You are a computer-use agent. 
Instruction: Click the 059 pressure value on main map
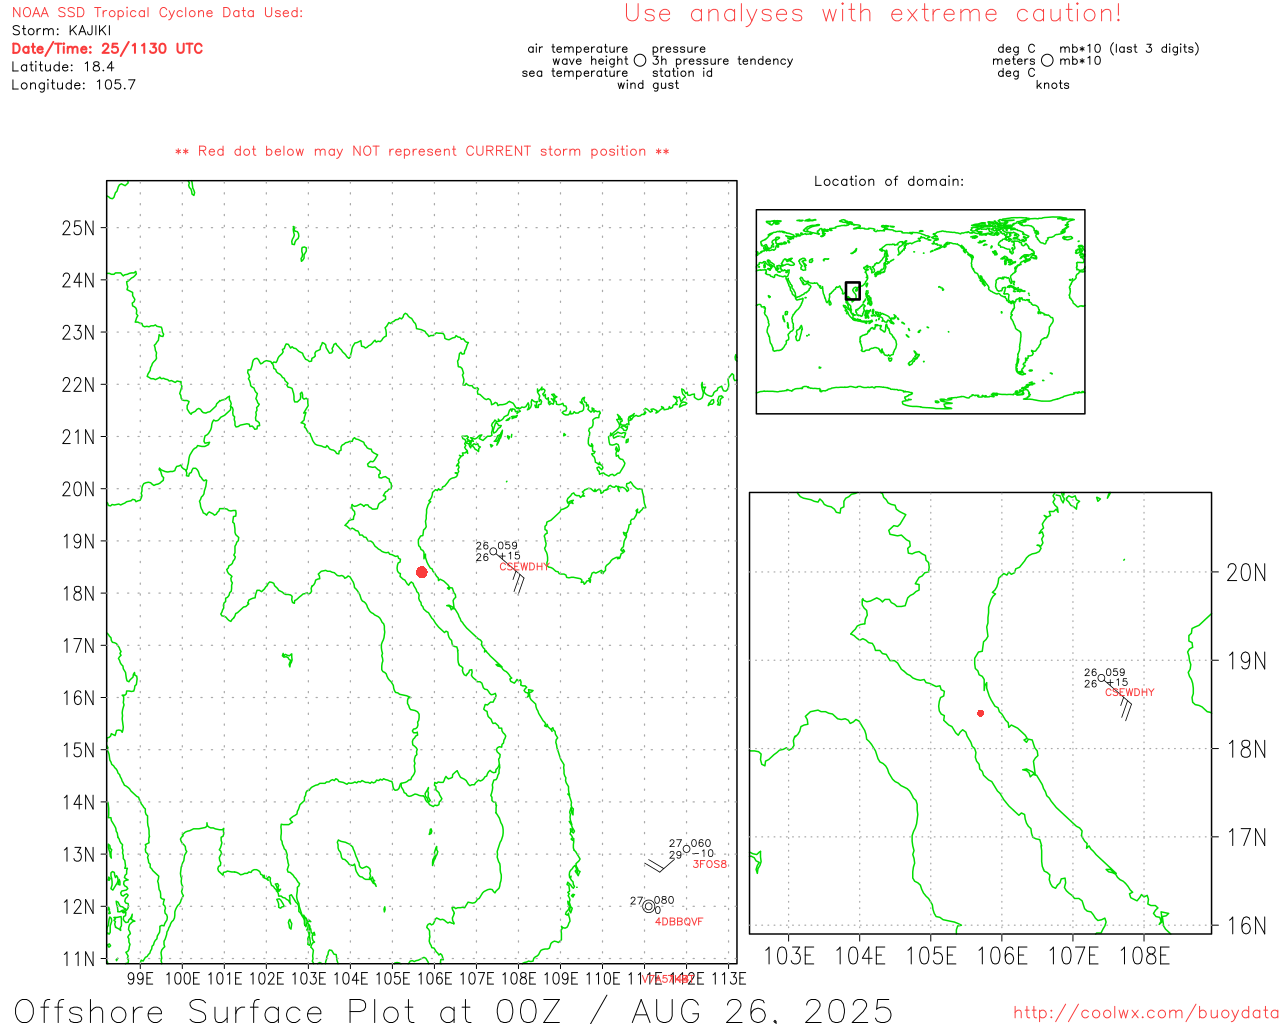point(508,547)
